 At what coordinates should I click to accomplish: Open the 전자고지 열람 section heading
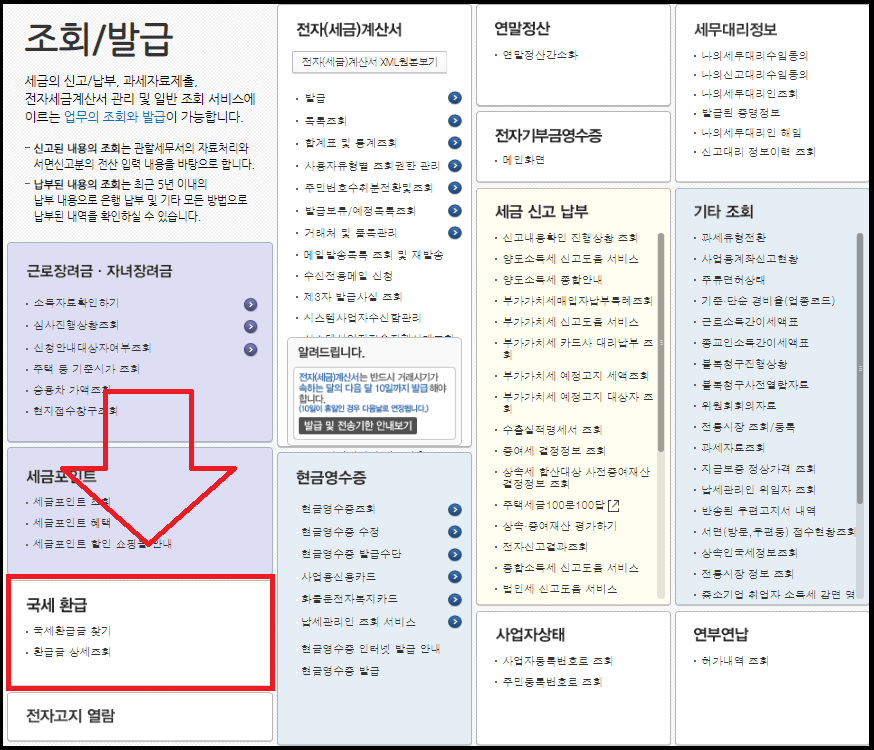tap(70, 715)
